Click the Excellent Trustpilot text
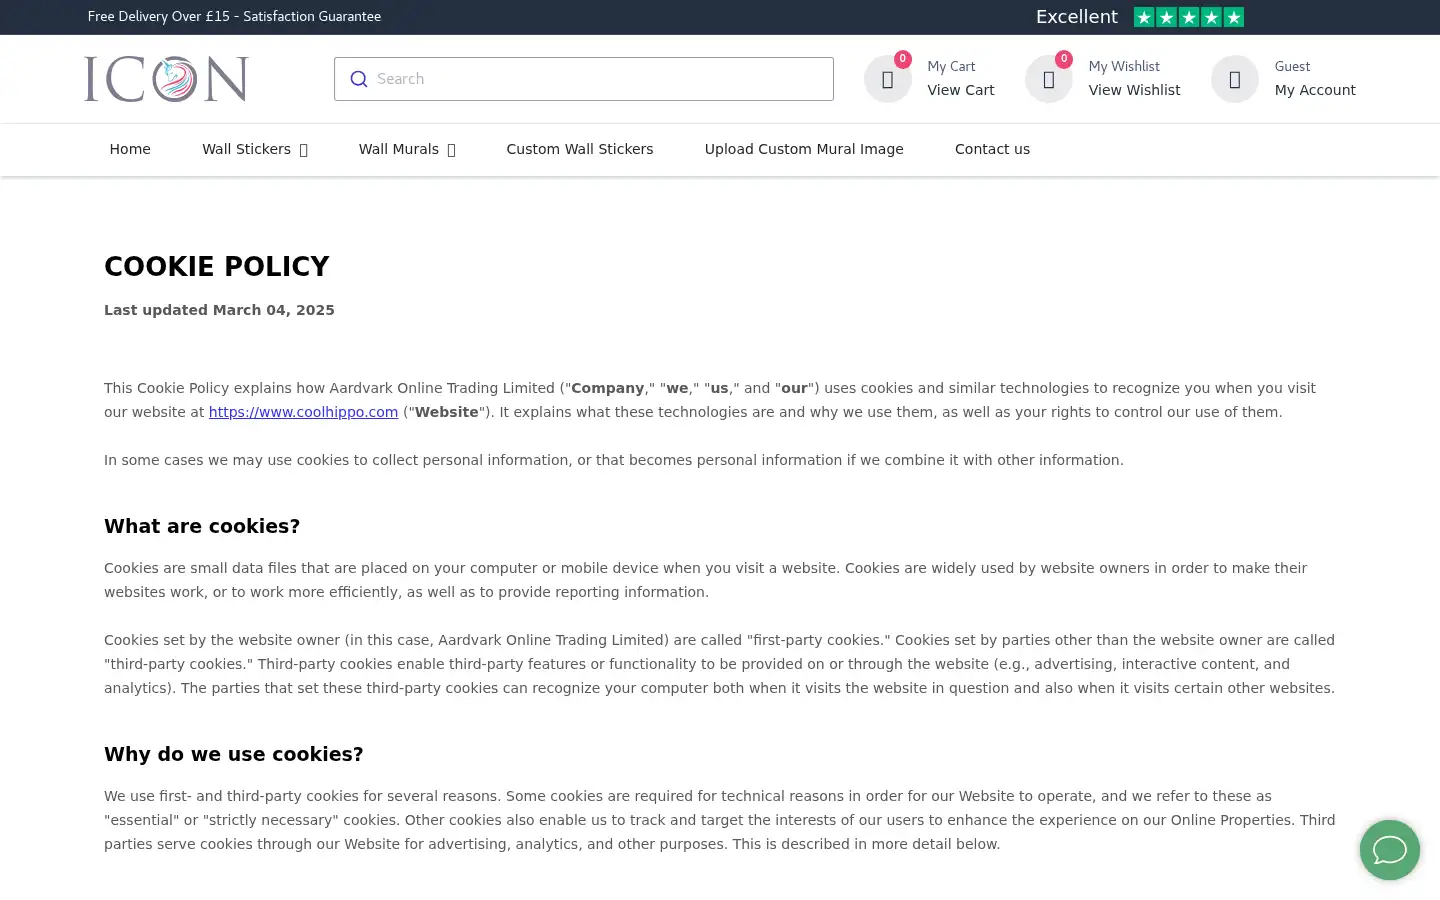1440x900 pixels. [1077, 17]
